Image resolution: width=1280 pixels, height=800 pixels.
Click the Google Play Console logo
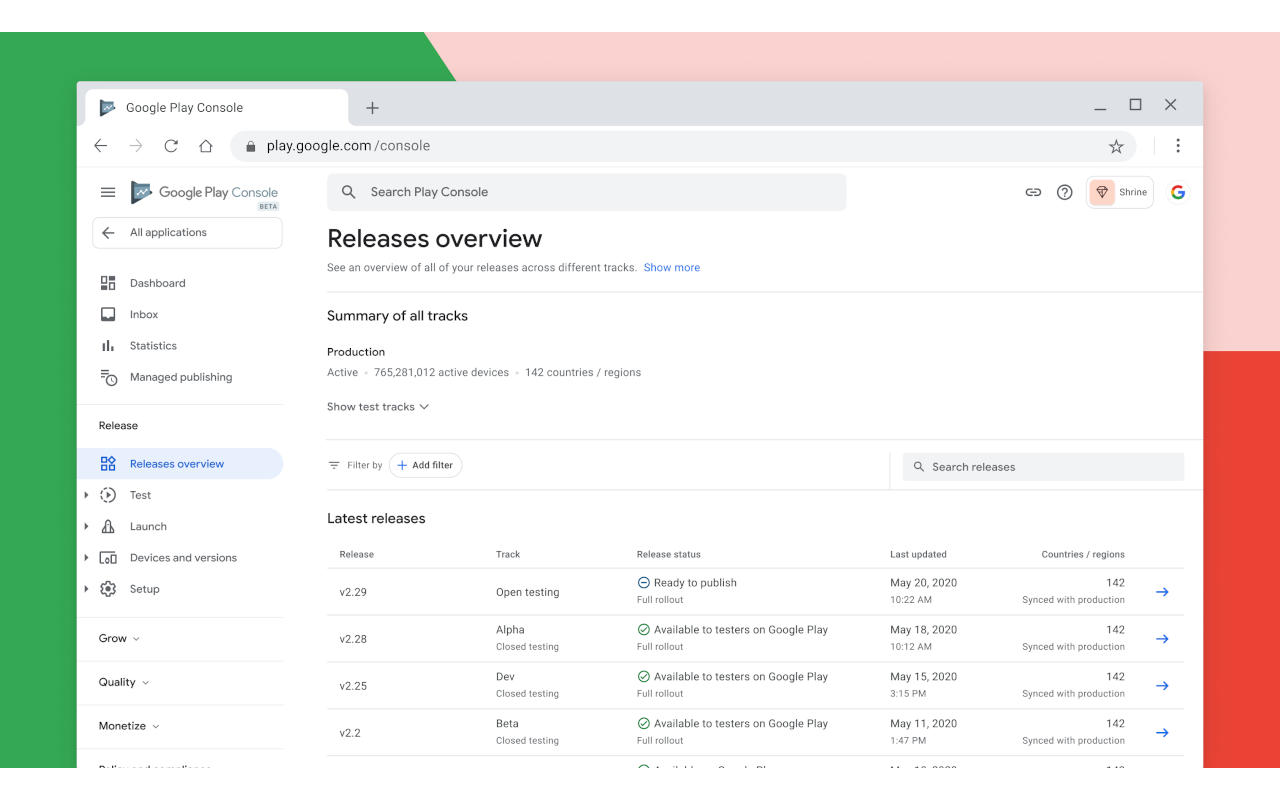[x=204, y=192]
